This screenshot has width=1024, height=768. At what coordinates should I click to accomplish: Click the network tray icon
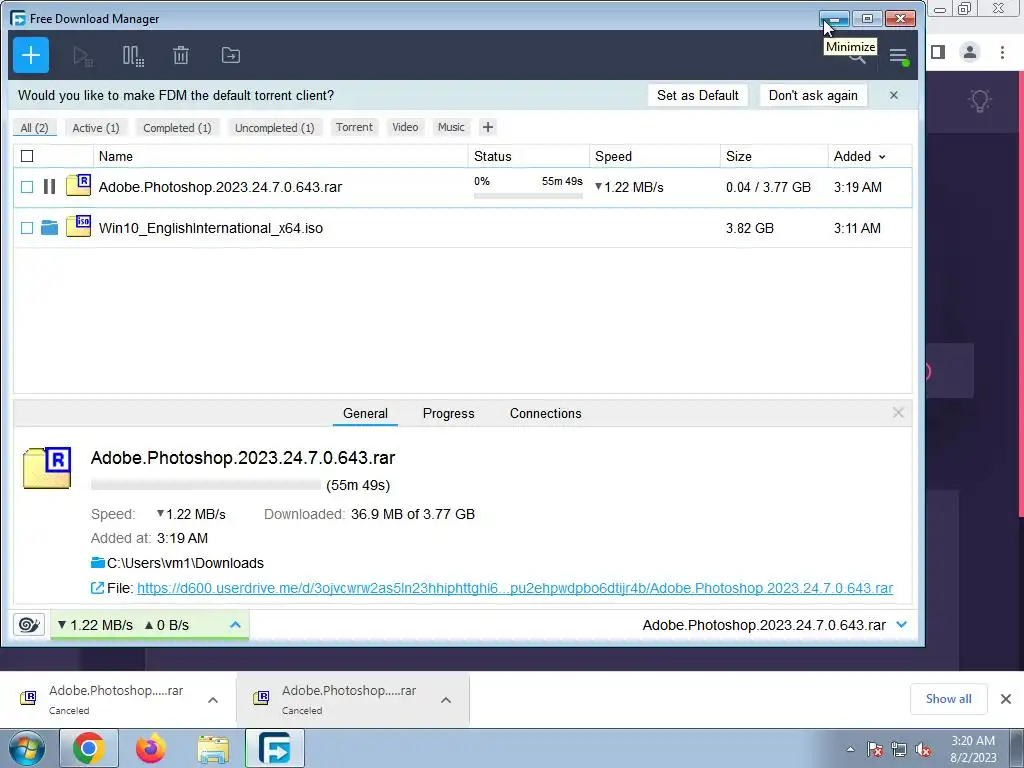click(x=899, y=750)
